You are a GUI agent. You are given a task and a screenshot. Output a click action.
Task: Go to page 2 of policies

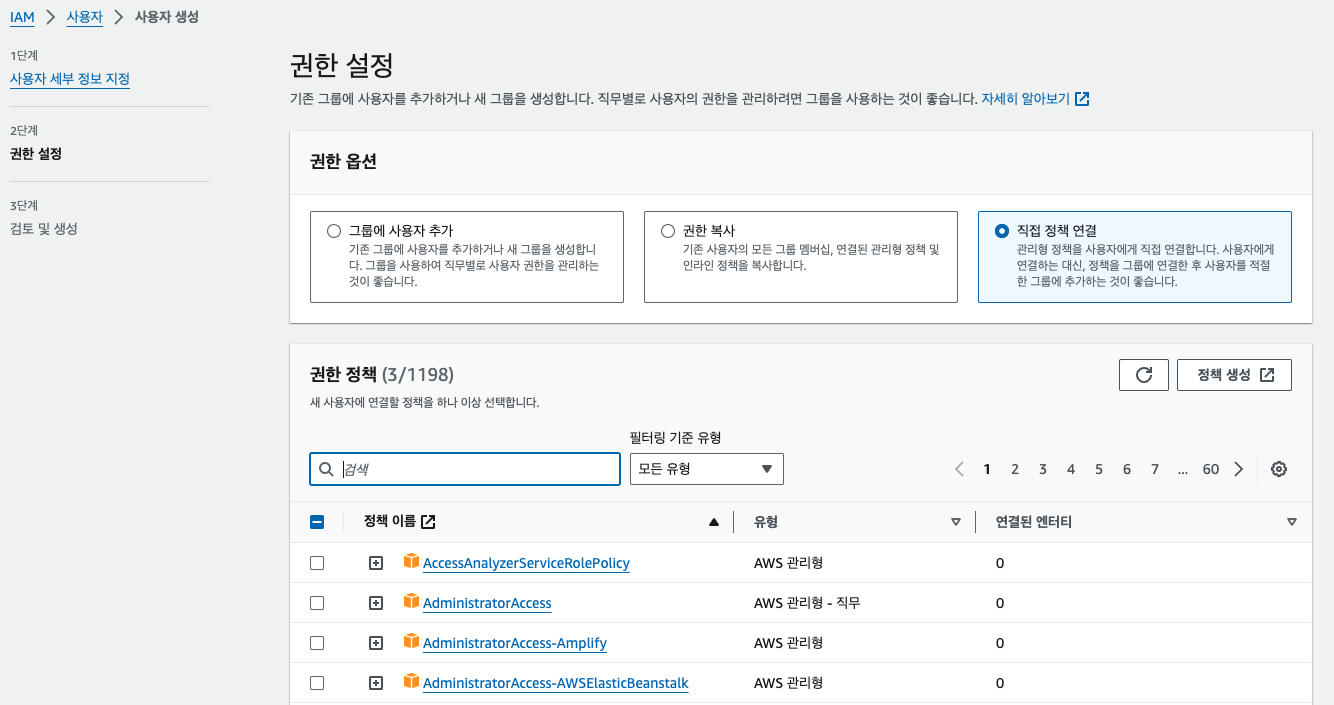click(1015, 469)
